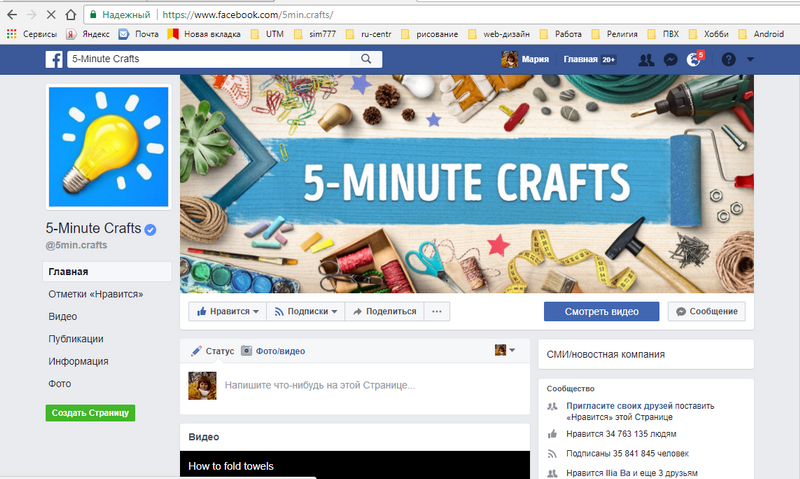Screen dimensions: 800x479
Task: Open Почта bookmark
Action: pyautogui.click(x=138, y=34)
